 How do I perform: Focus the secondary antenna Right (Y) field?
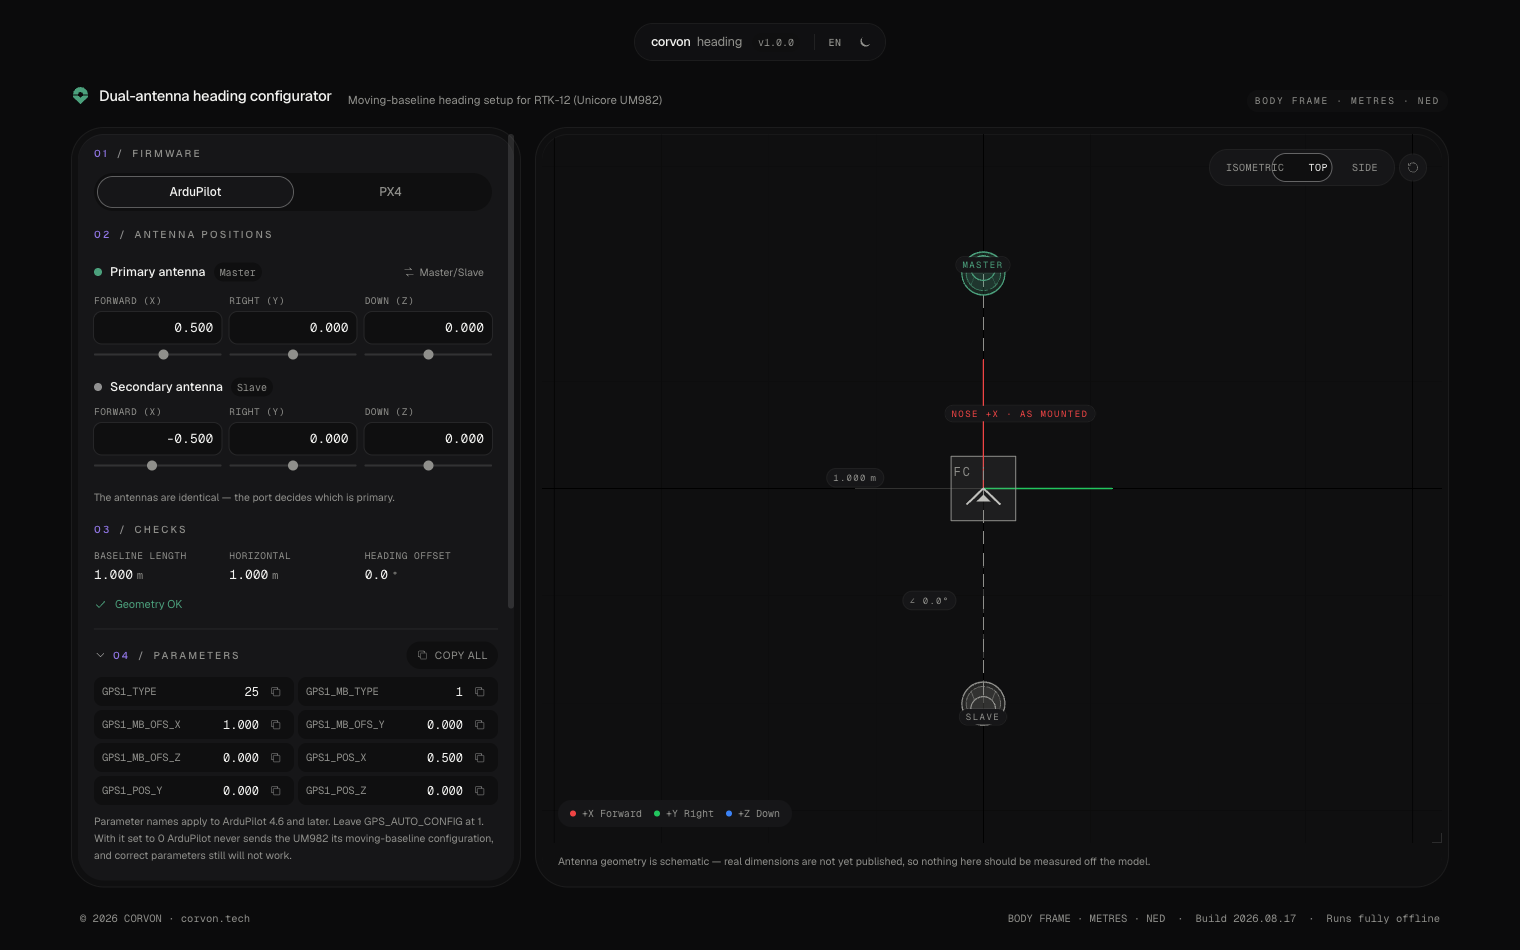293,439
